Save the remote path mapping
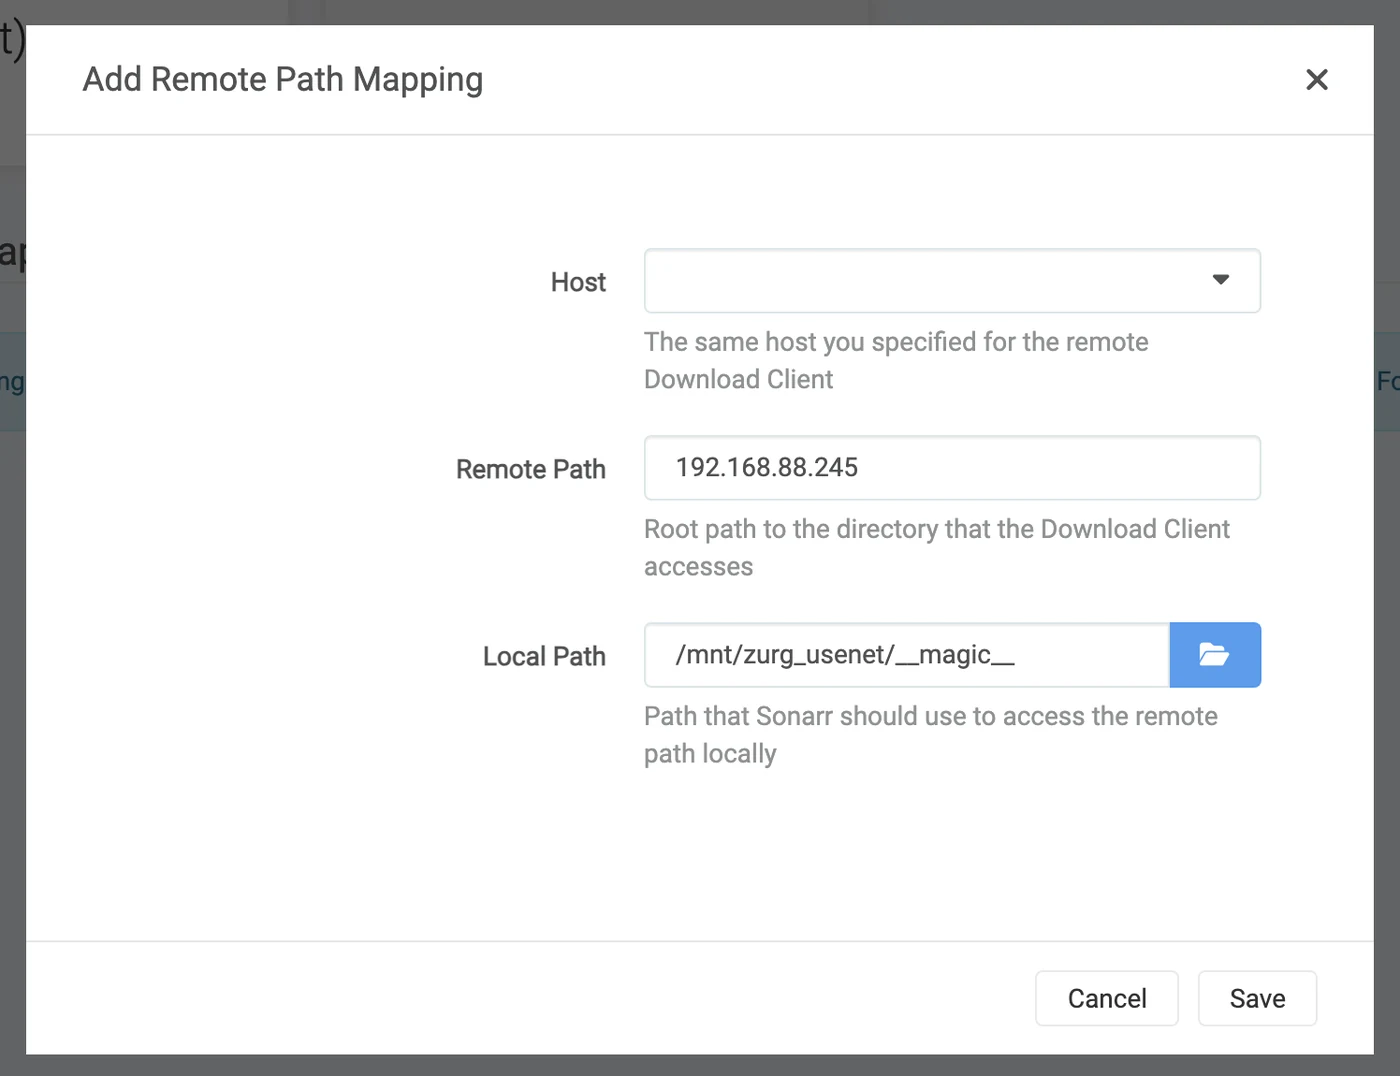The image size is (1400, 1076). pos(1257,998)
